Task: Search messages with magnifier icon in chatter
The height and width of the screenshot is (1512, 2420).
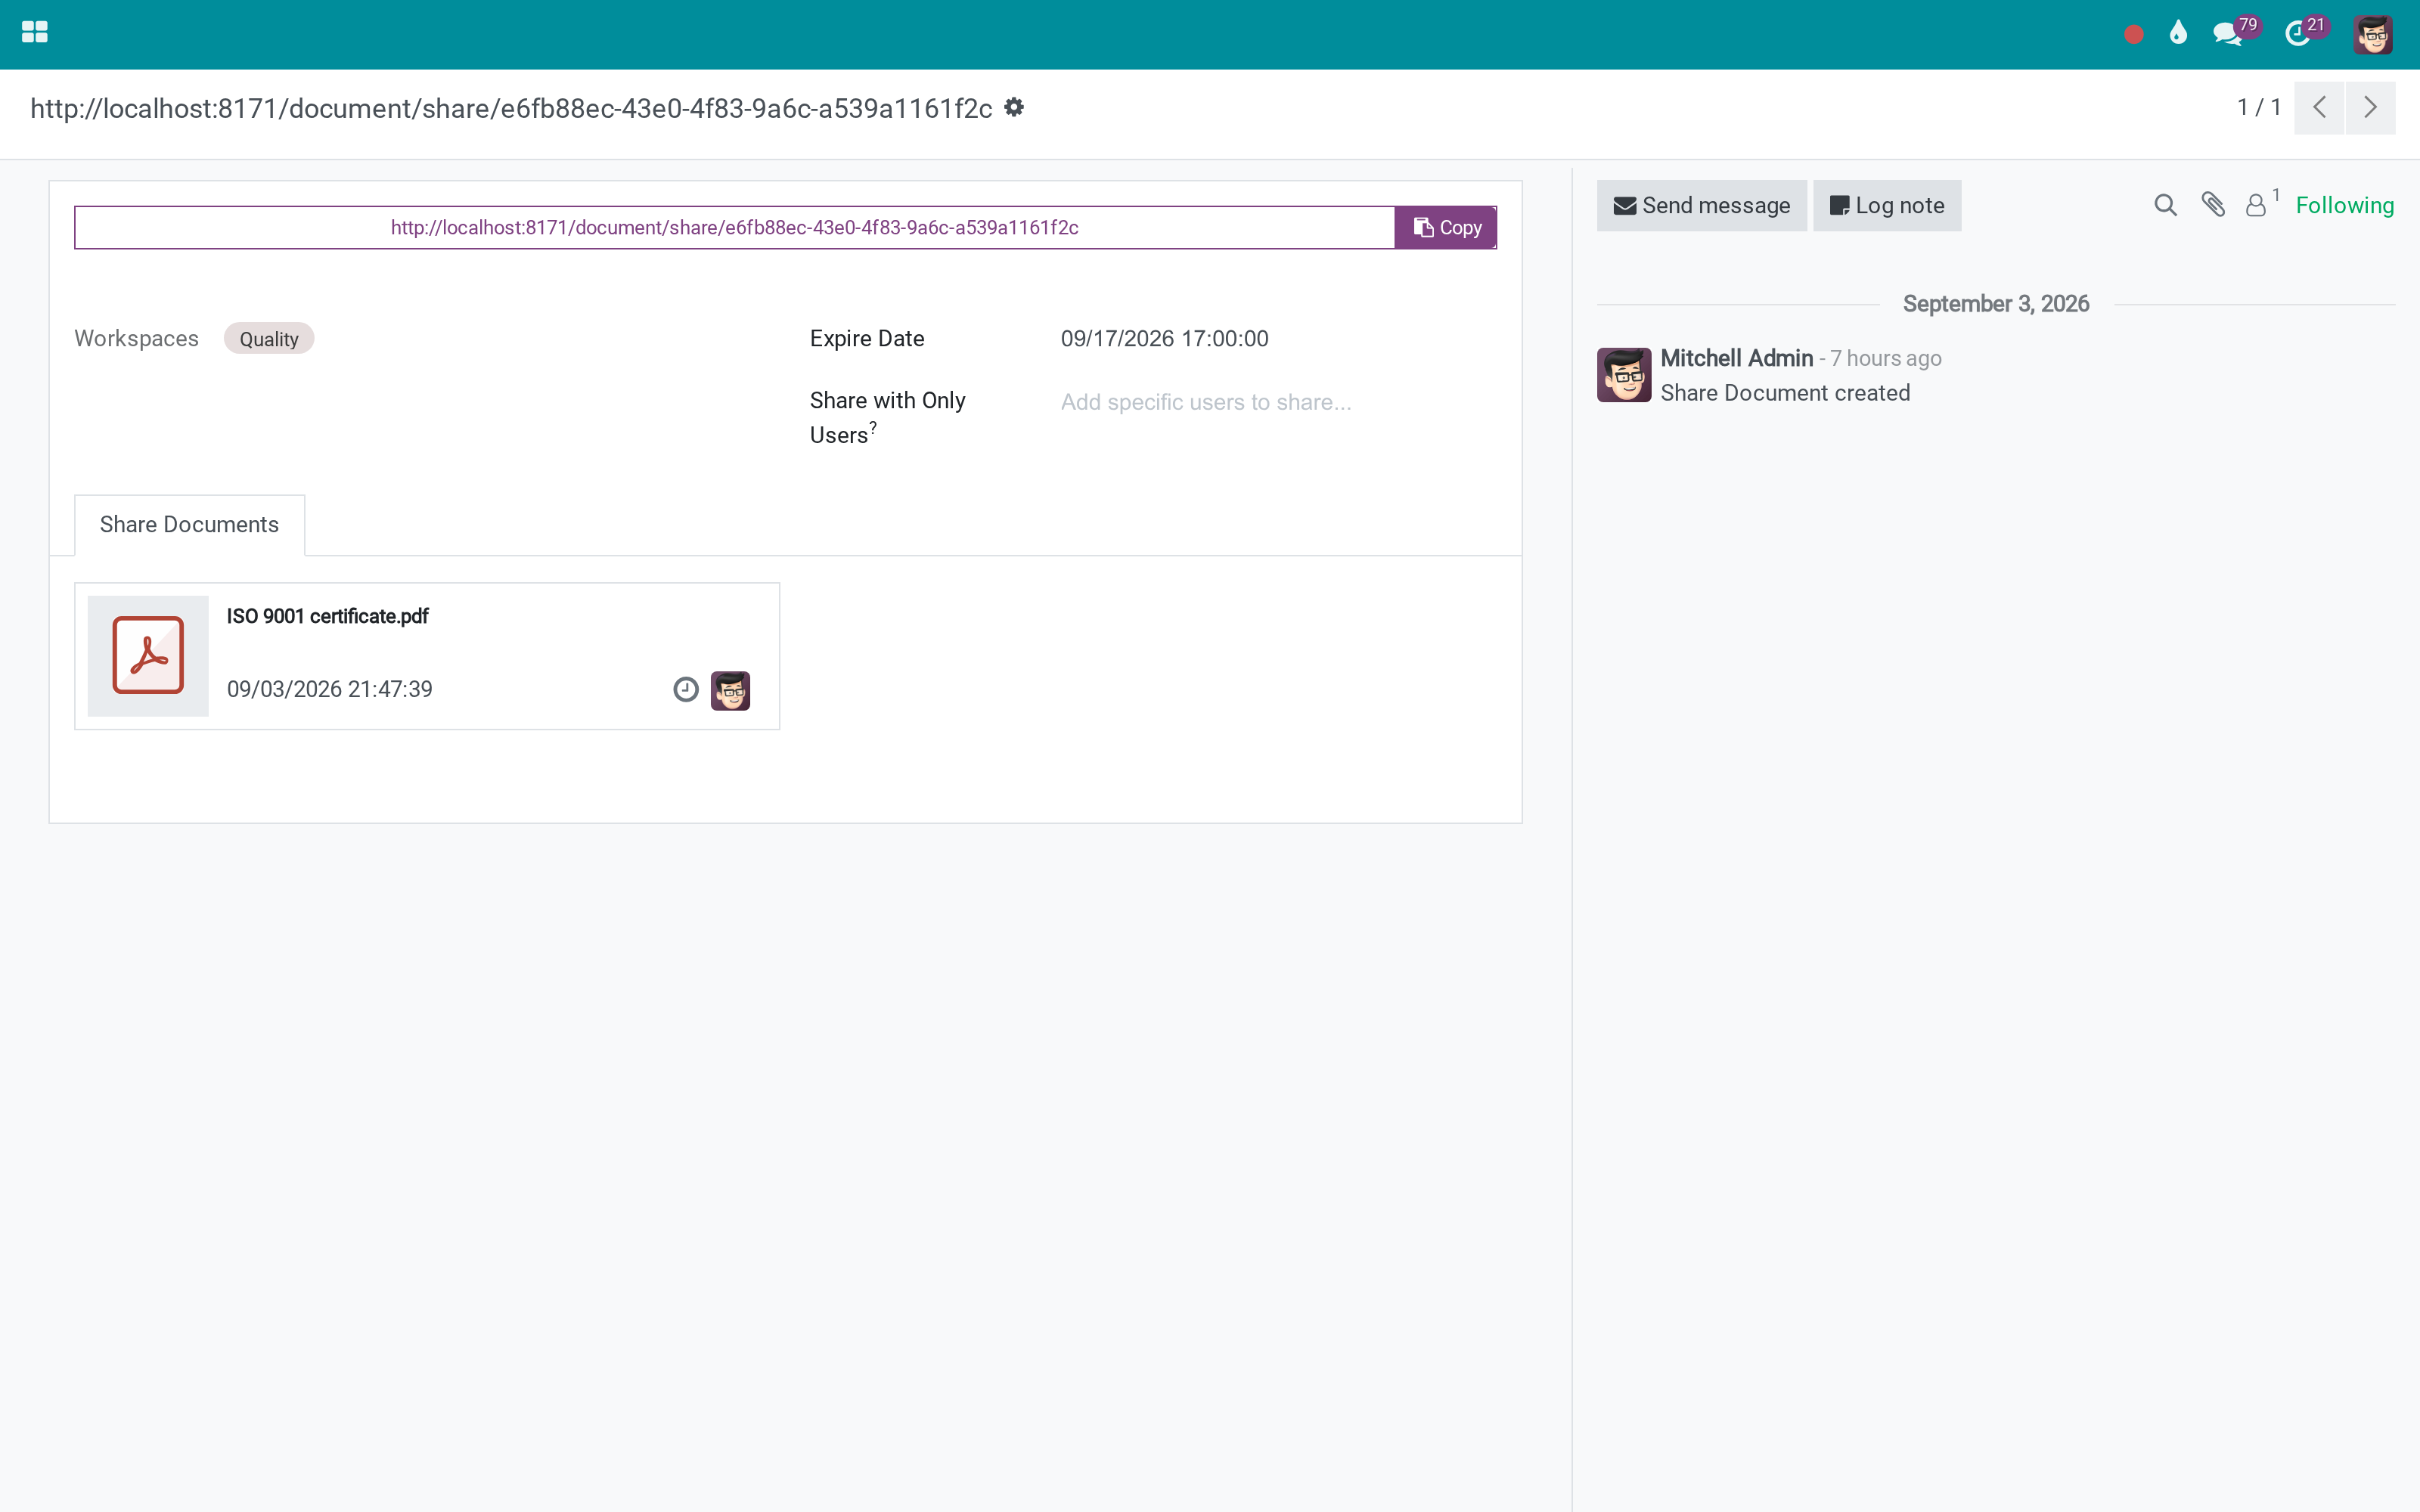Action: 2165,206
